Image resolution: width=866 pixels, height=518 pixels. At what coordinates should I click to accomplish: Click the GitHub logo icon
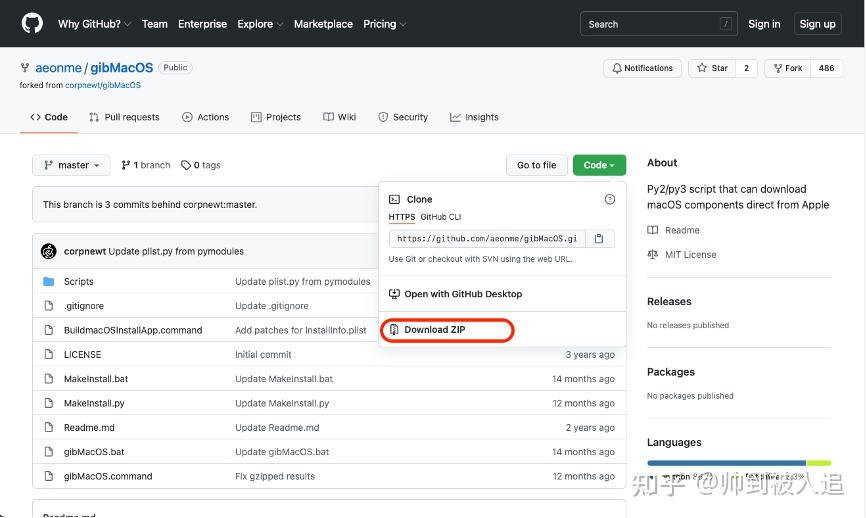tap(32, 23)
